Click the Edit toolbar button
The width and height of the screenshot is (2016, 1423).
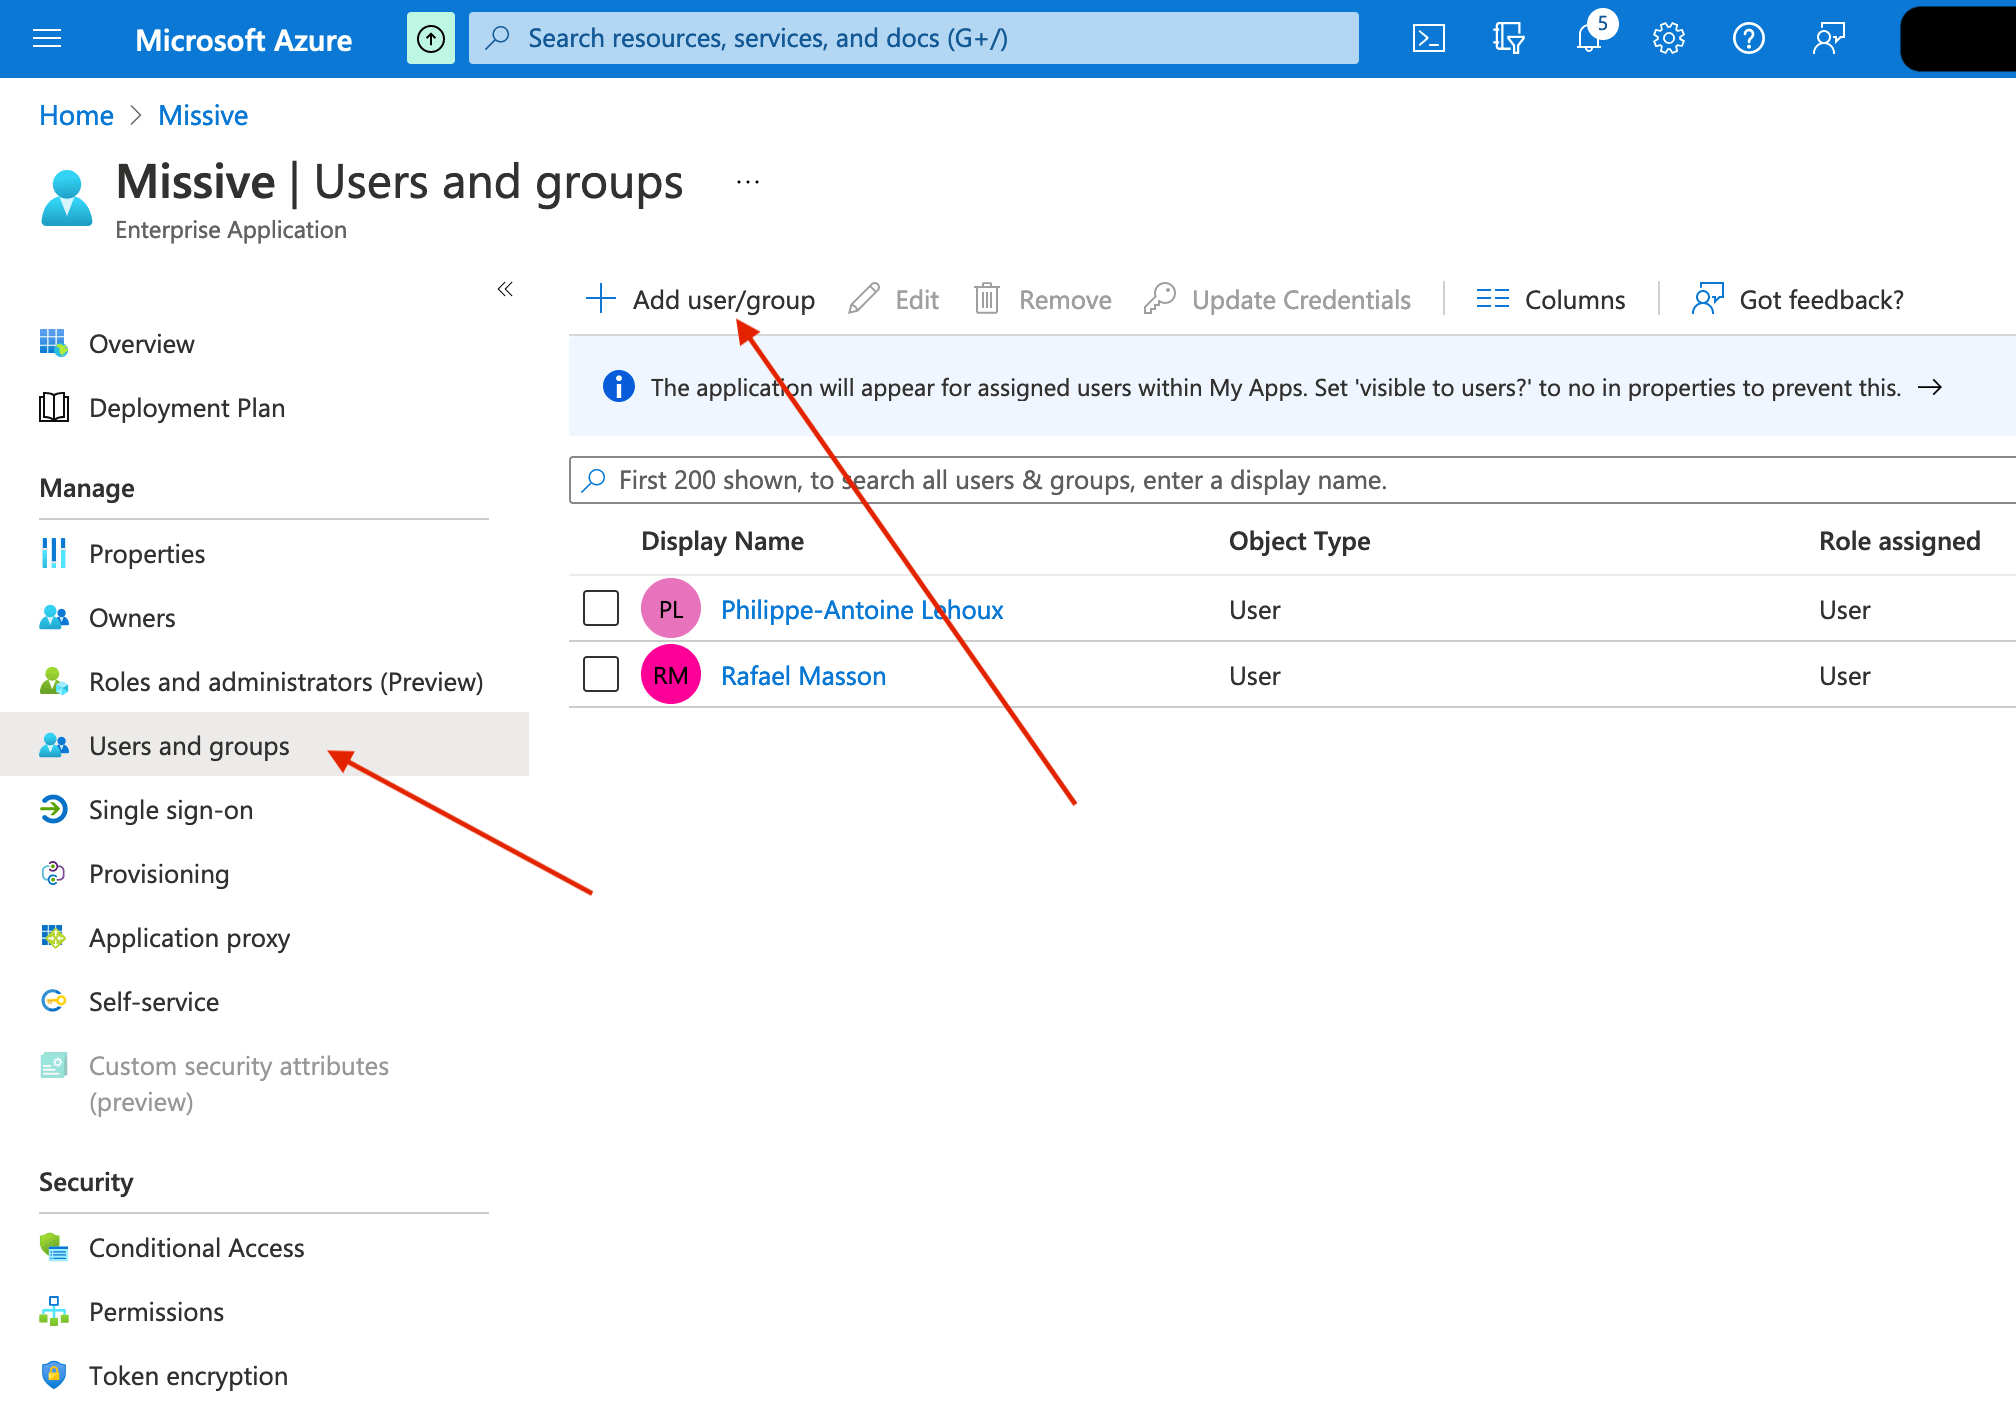[x=894, y=299]
